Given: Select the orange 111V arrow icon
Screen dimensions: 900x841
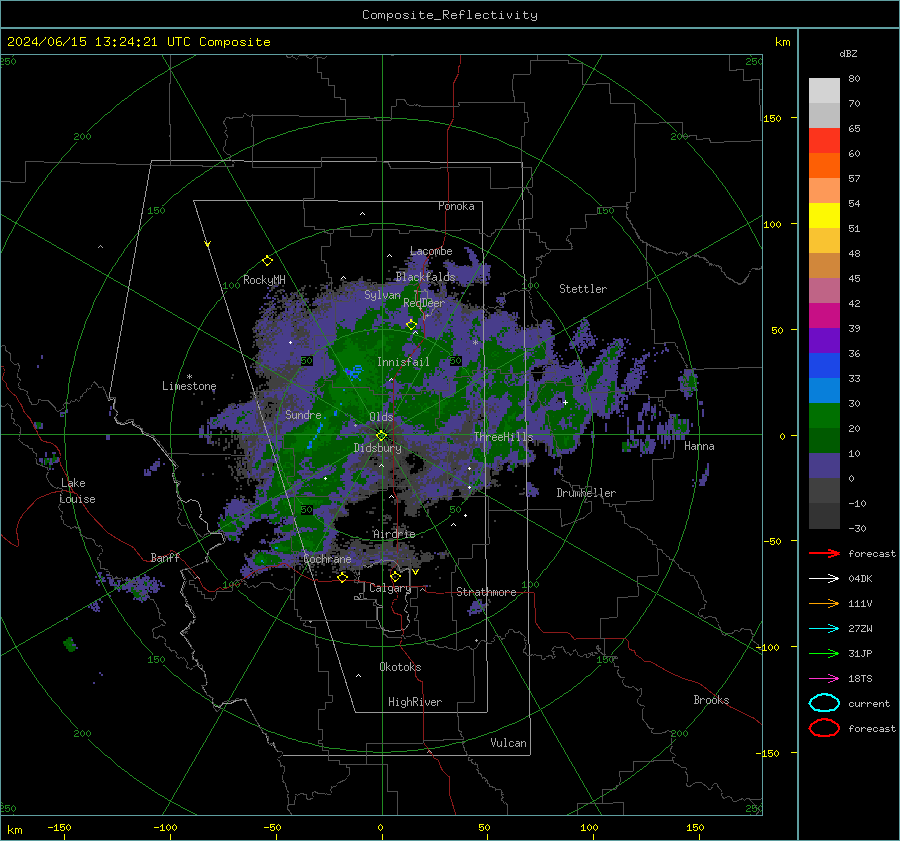Looking at the screenshot, I should pyautogui.click(x=824, y=603).
